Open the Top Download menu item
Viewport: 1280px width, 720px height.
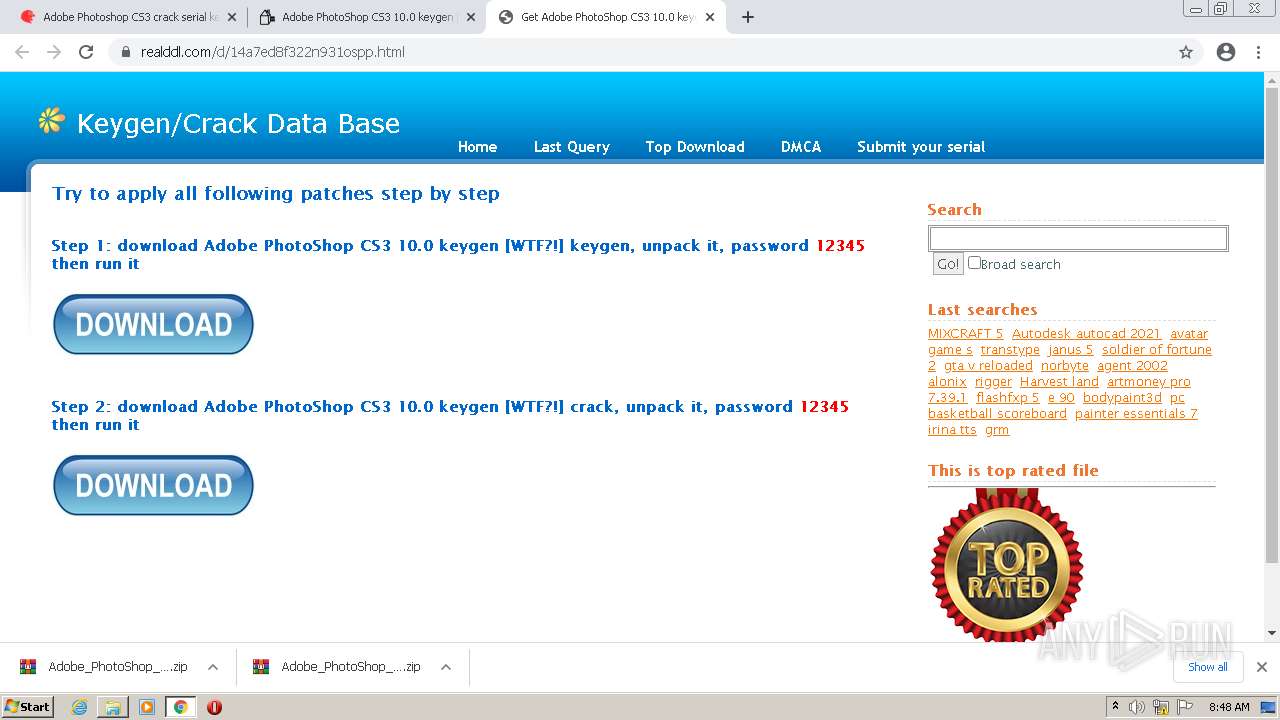(695, 146)
